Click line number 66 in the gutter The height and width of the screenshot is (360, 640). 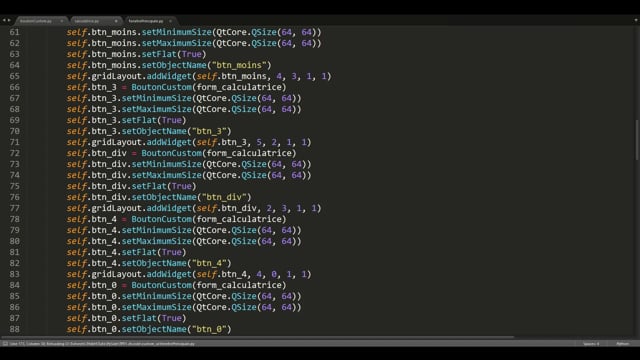14,87
